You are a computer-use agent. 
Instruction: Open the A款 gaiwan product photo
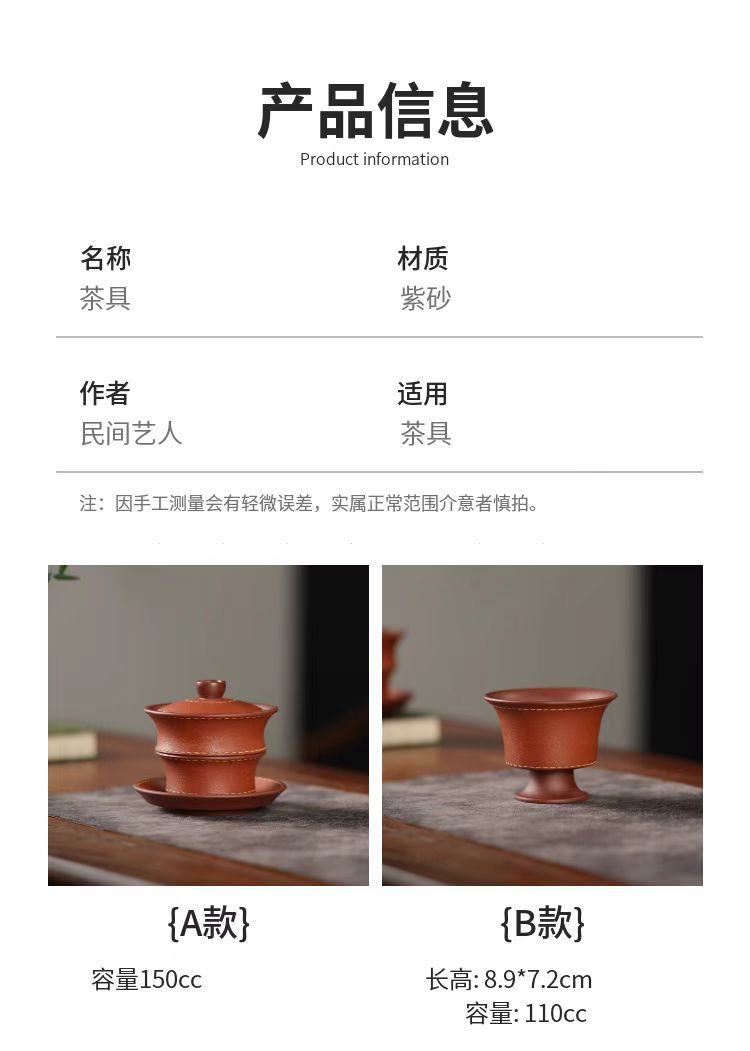[208, 725]
